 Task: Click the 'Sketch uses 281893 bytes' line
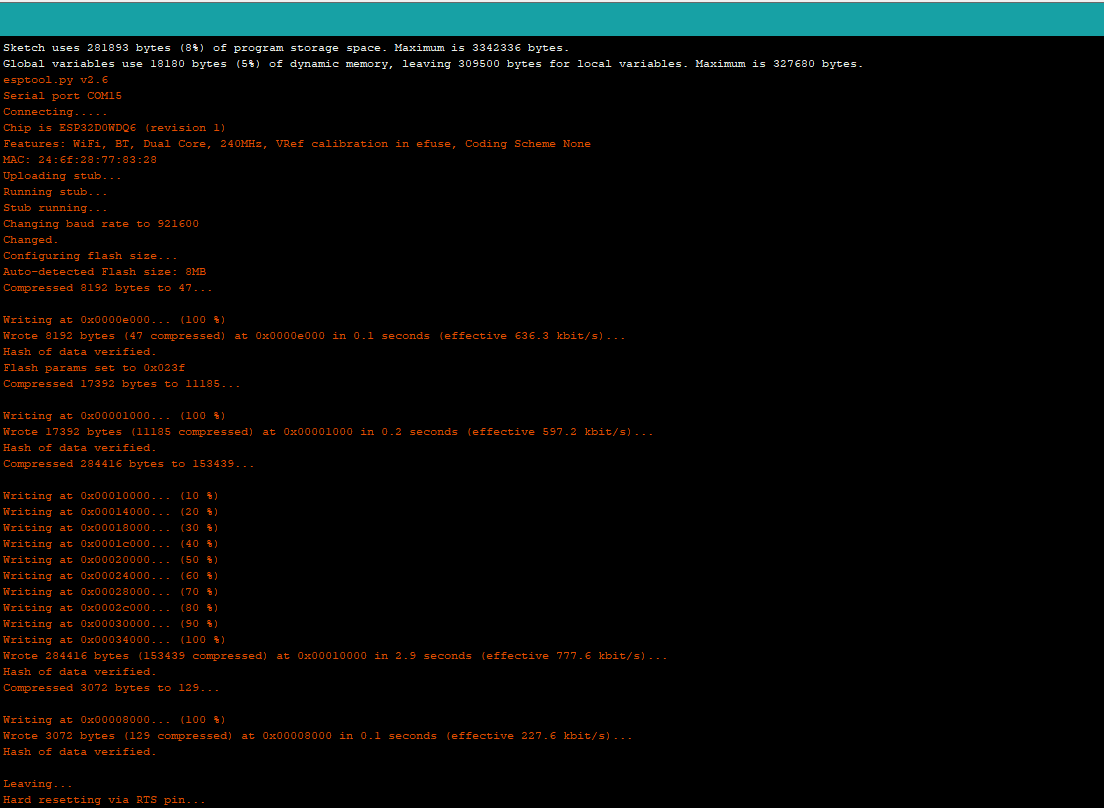286,48
